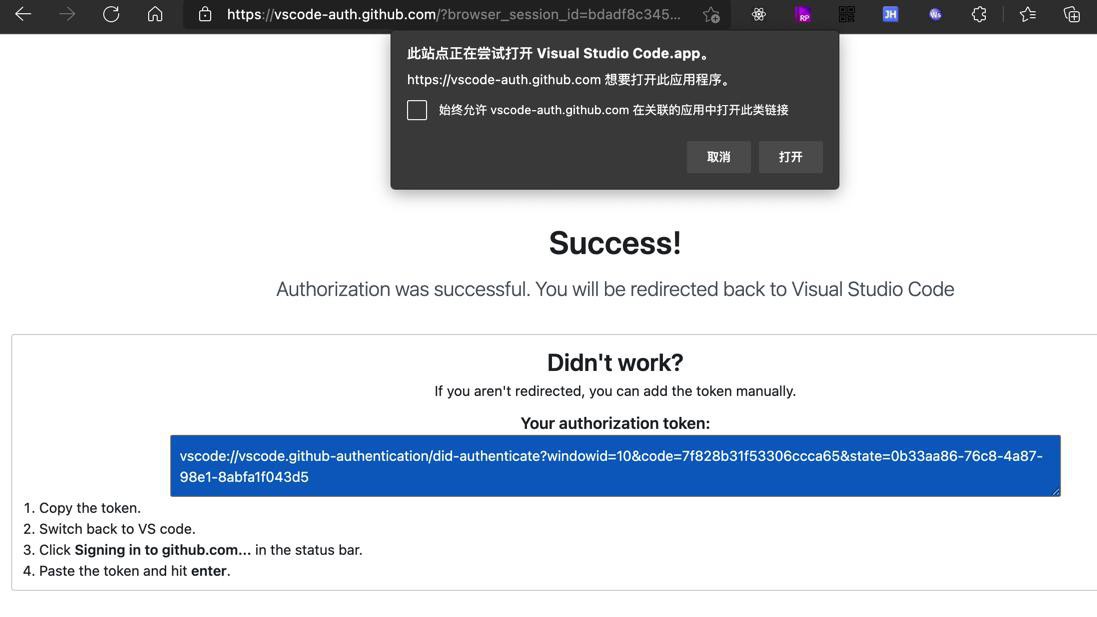Click the 打开 open button
1097x617 pixels.
[791, 157]
